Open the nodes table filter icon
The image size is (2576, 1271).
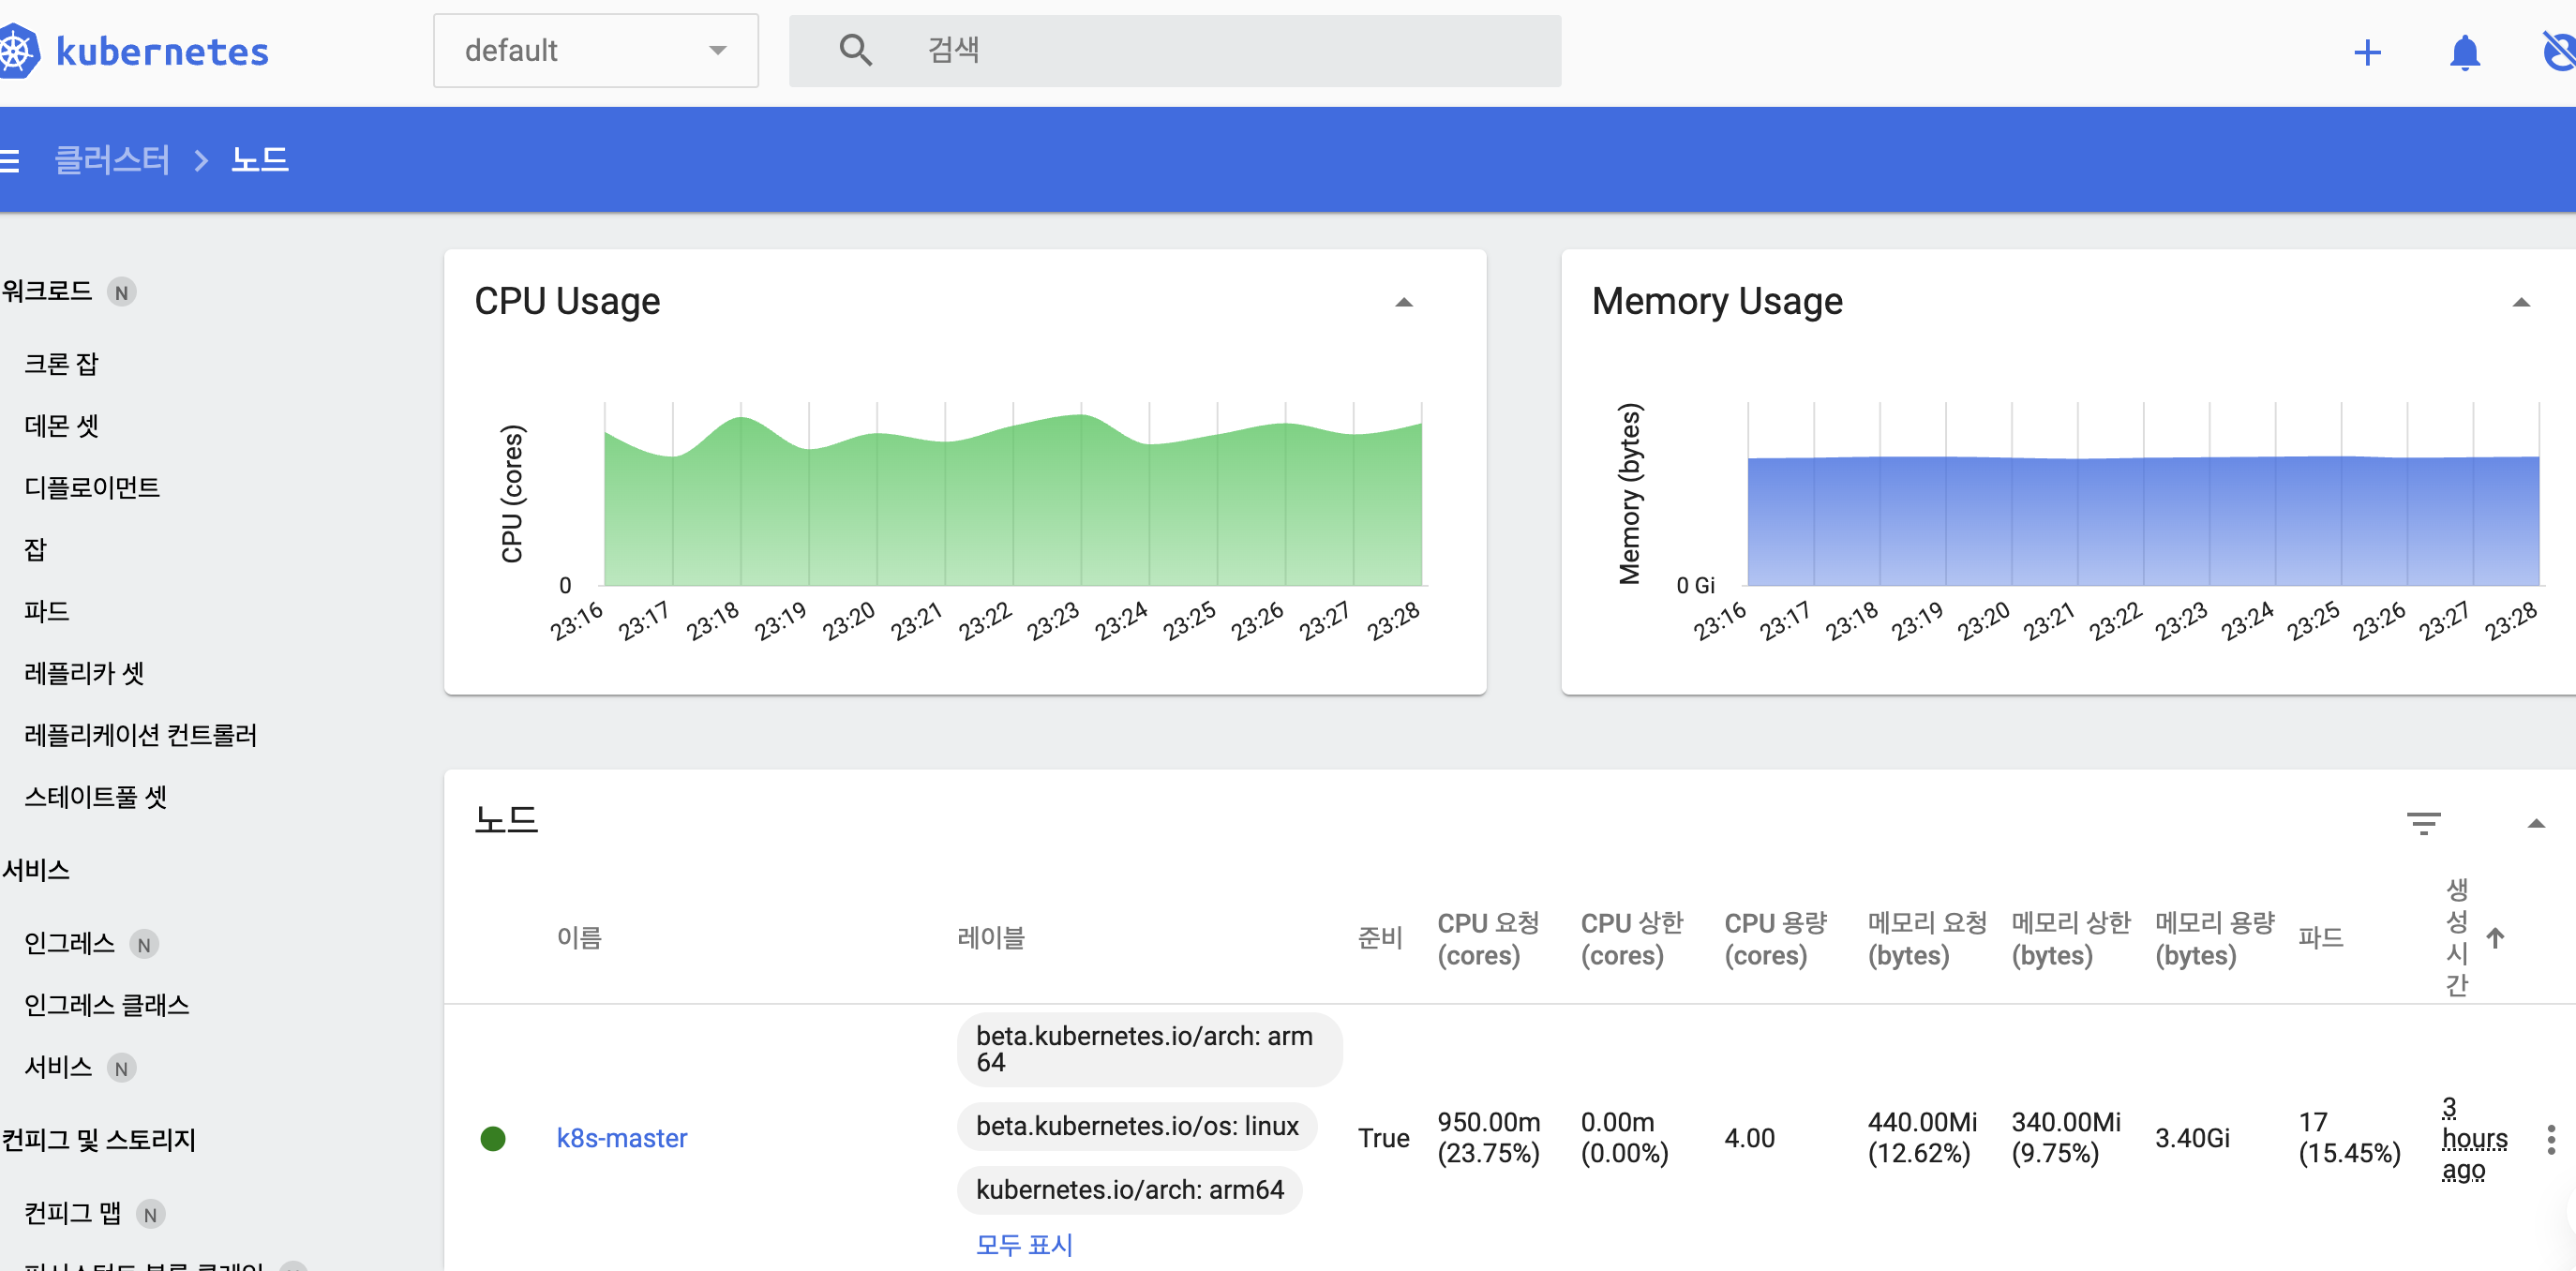coord(2423,823)
